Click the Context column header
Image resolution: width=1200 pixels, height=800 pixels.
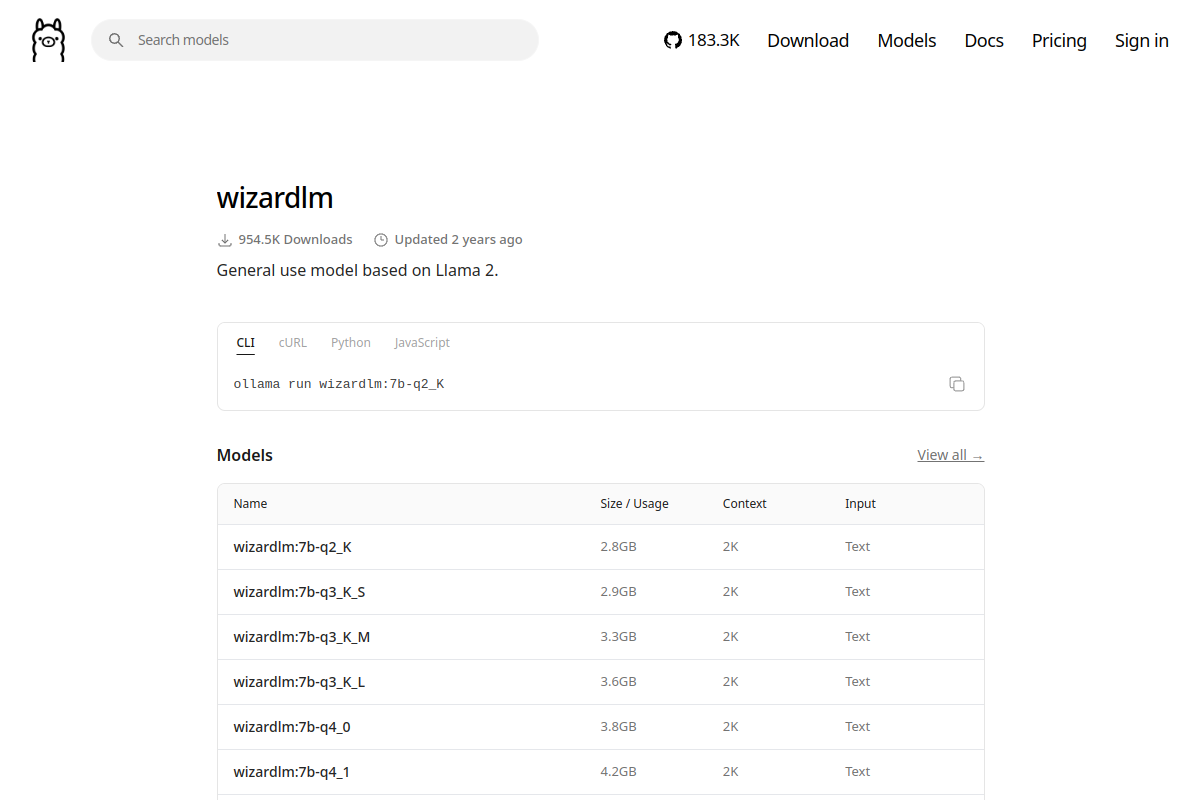[745, 504]
